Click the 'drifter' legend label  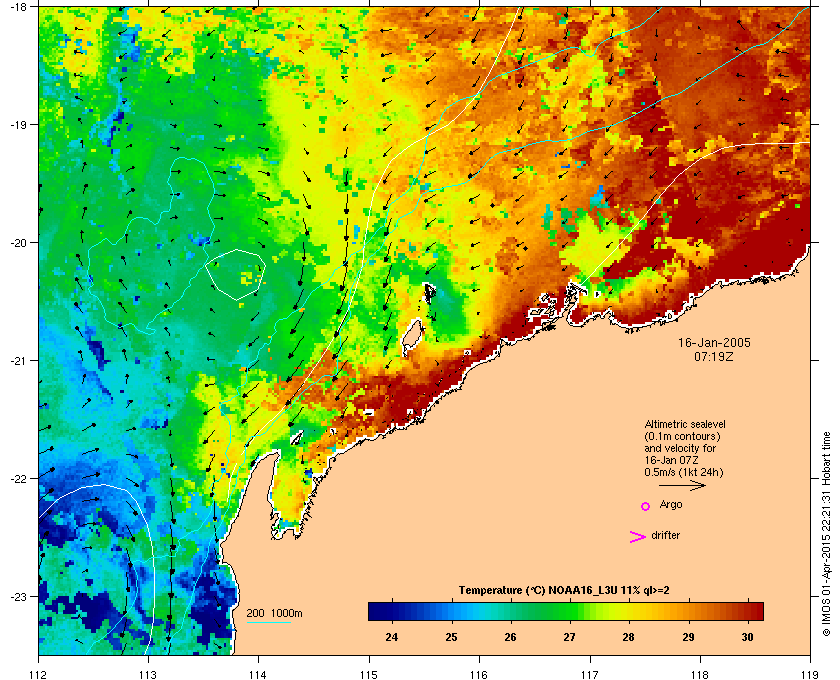coord(665,535)
